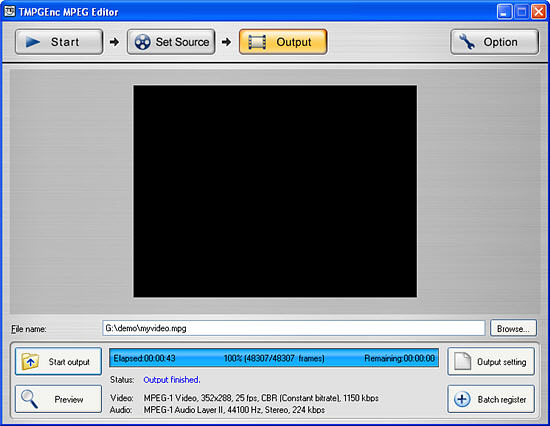Open the Output setting dialog
Image resolution: width=550 pixels, height=426 pixels.
pyautogui.click(x=491, y=361)
